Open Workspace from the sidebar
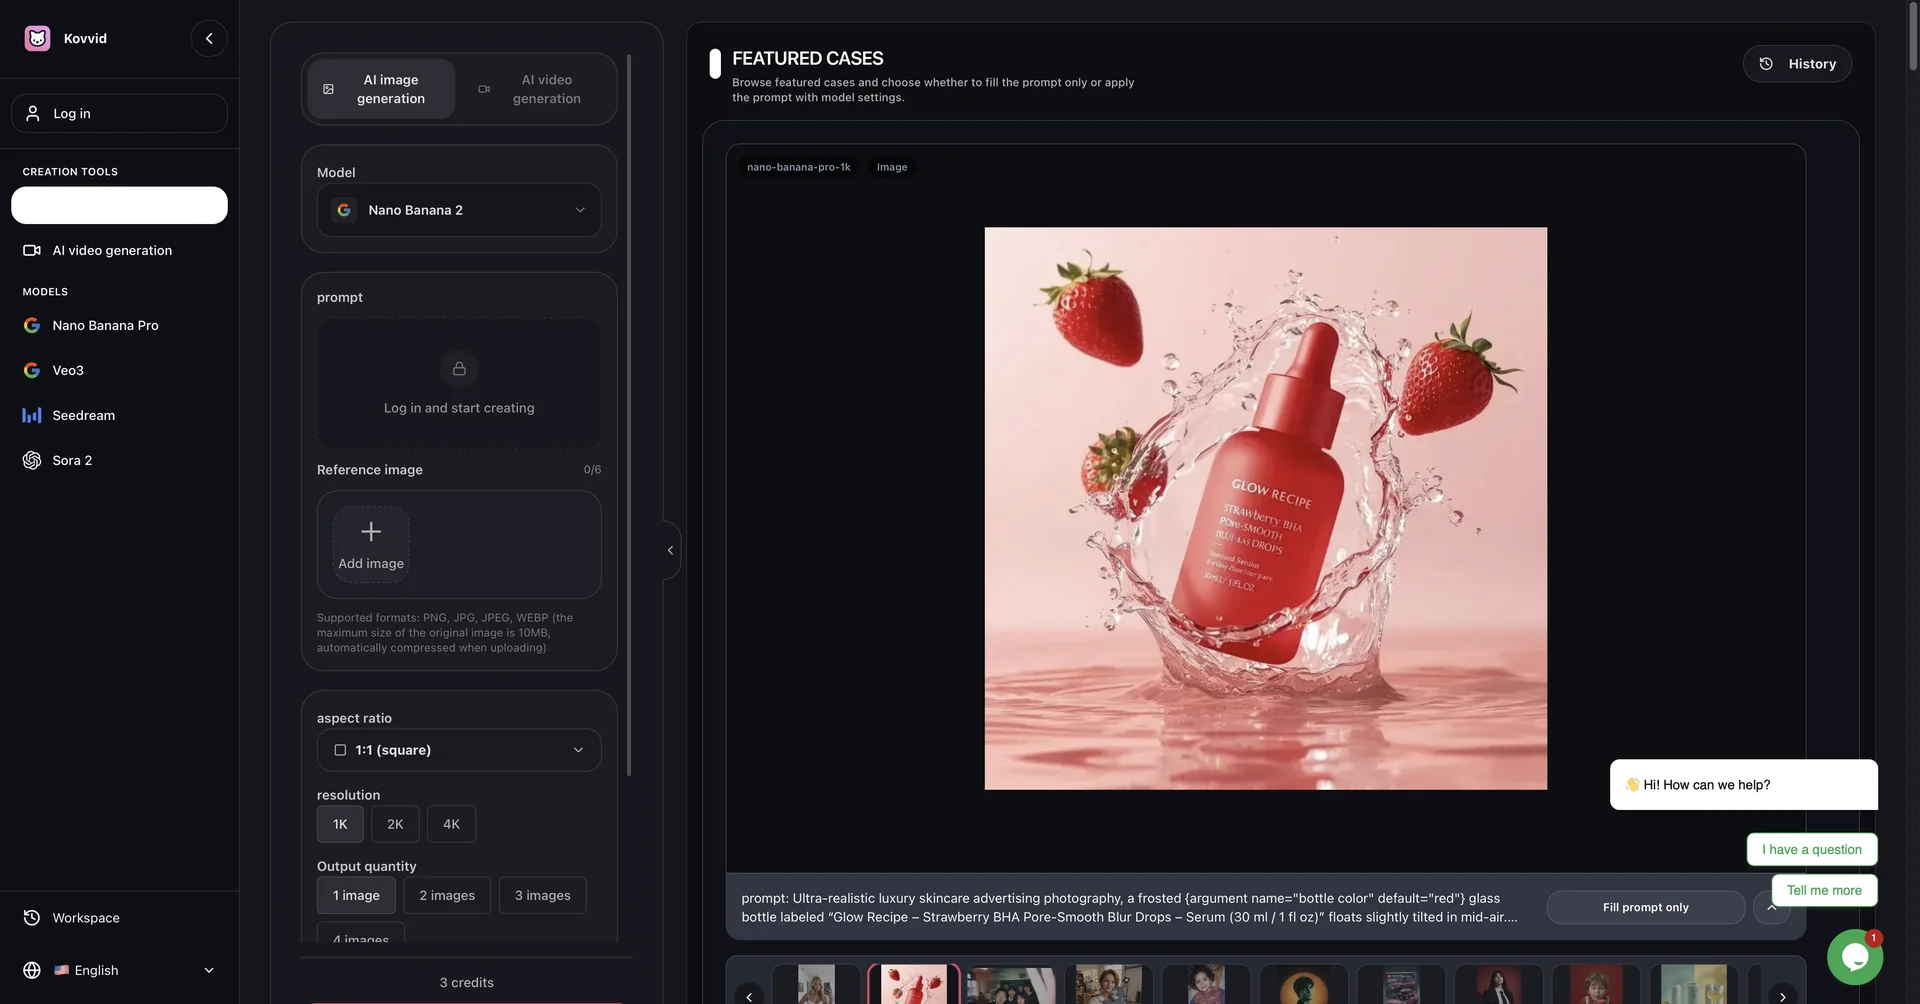The width and height of the screenshot is (1920, 1004). coord(86,917)
